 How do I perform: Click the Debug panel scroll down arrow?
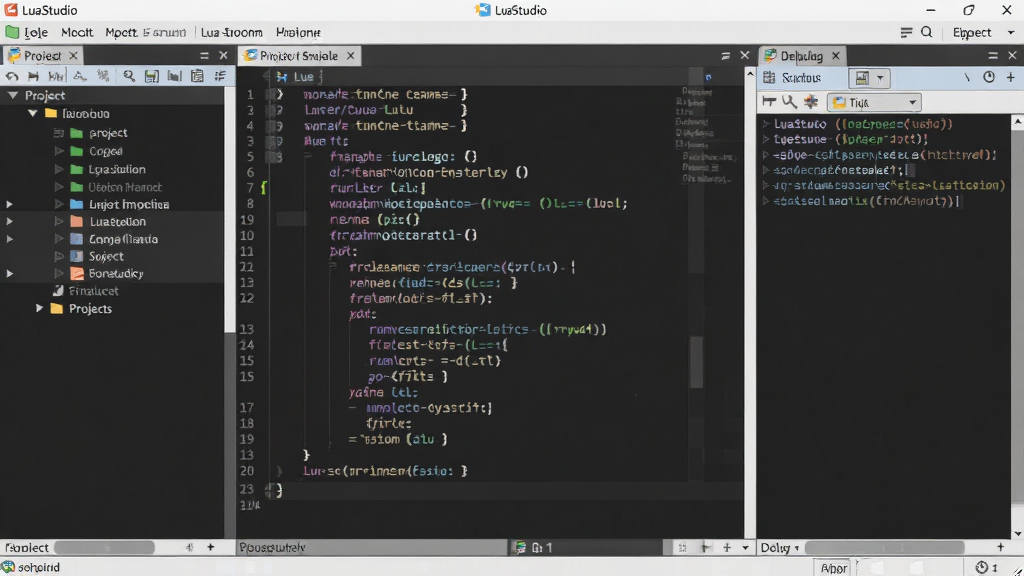1017,533
